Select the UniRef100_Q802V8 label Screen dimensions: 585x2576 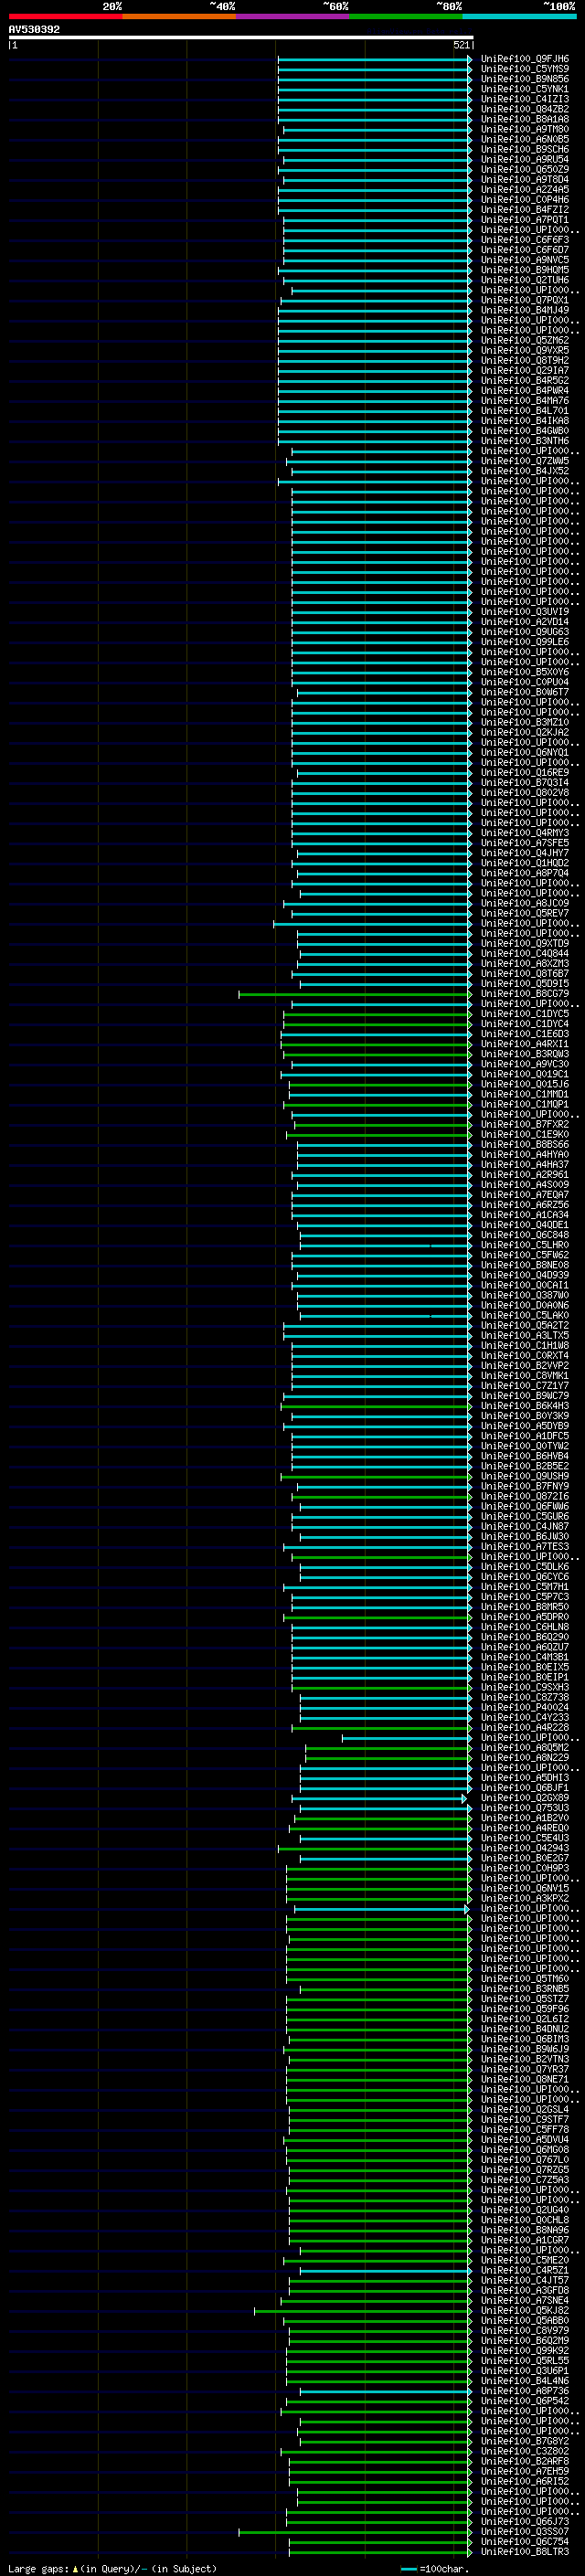pyautogui.click(x=524, y=792)
